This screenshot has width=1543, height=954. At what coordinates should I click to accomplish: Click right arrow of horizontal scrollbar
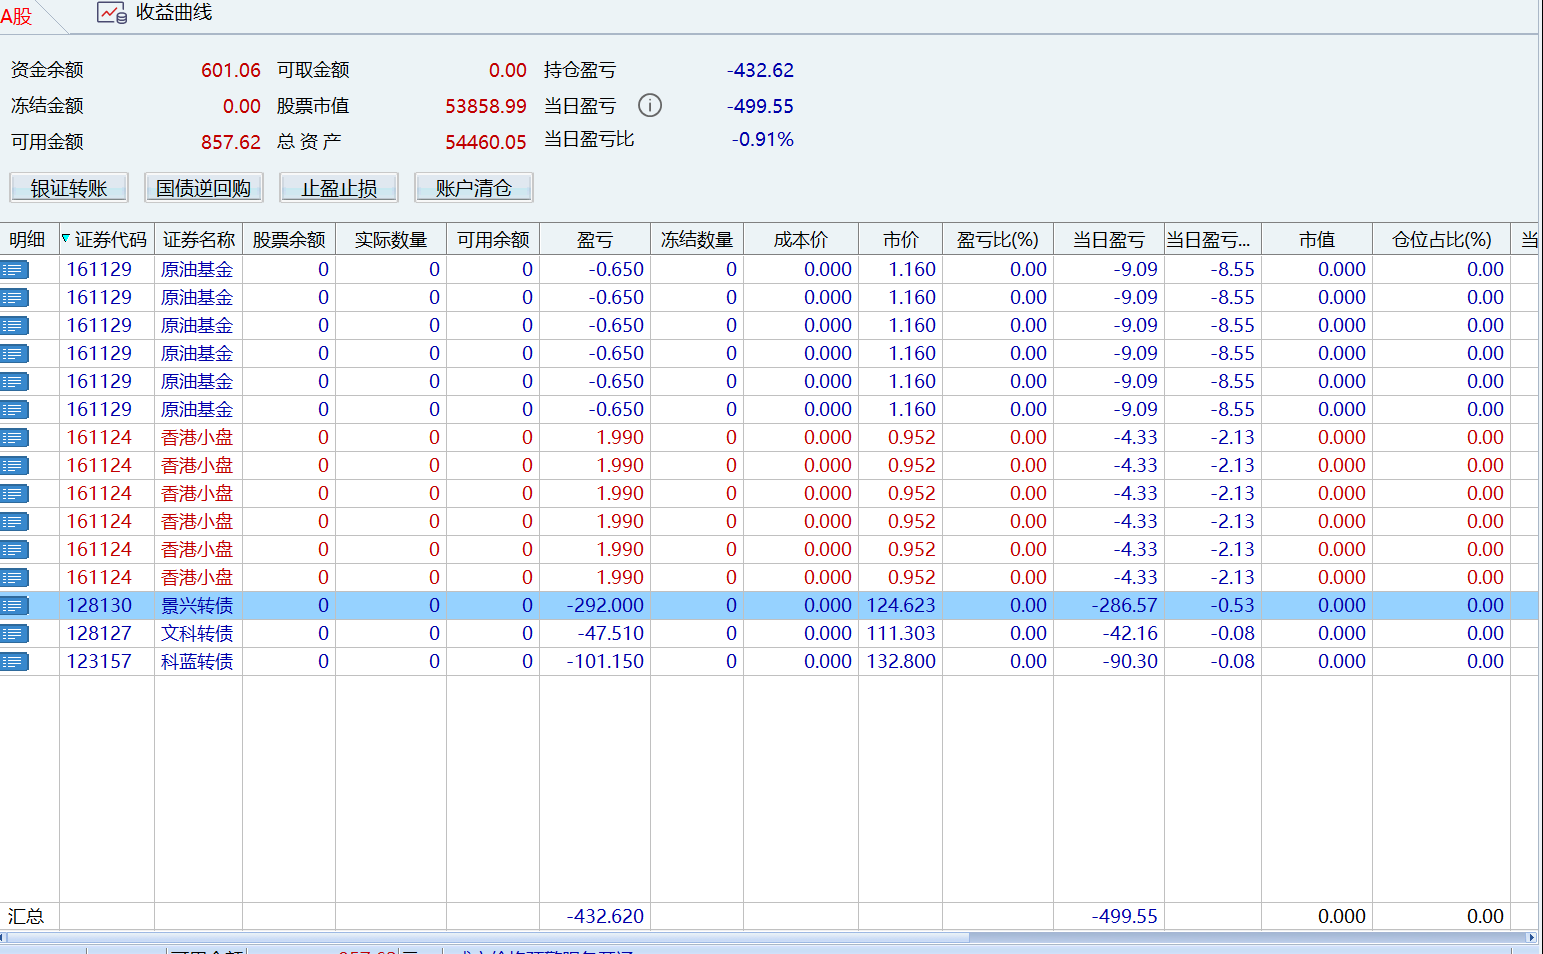[x=1531, y=938]
